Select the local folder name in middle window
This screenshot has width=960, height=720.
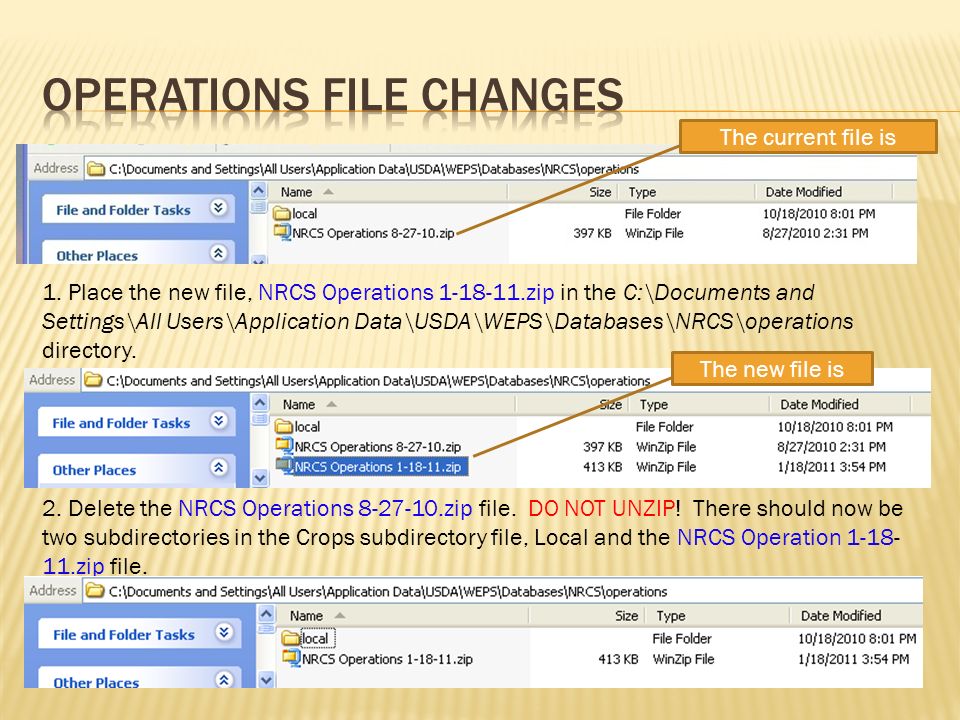click(307, 427)
